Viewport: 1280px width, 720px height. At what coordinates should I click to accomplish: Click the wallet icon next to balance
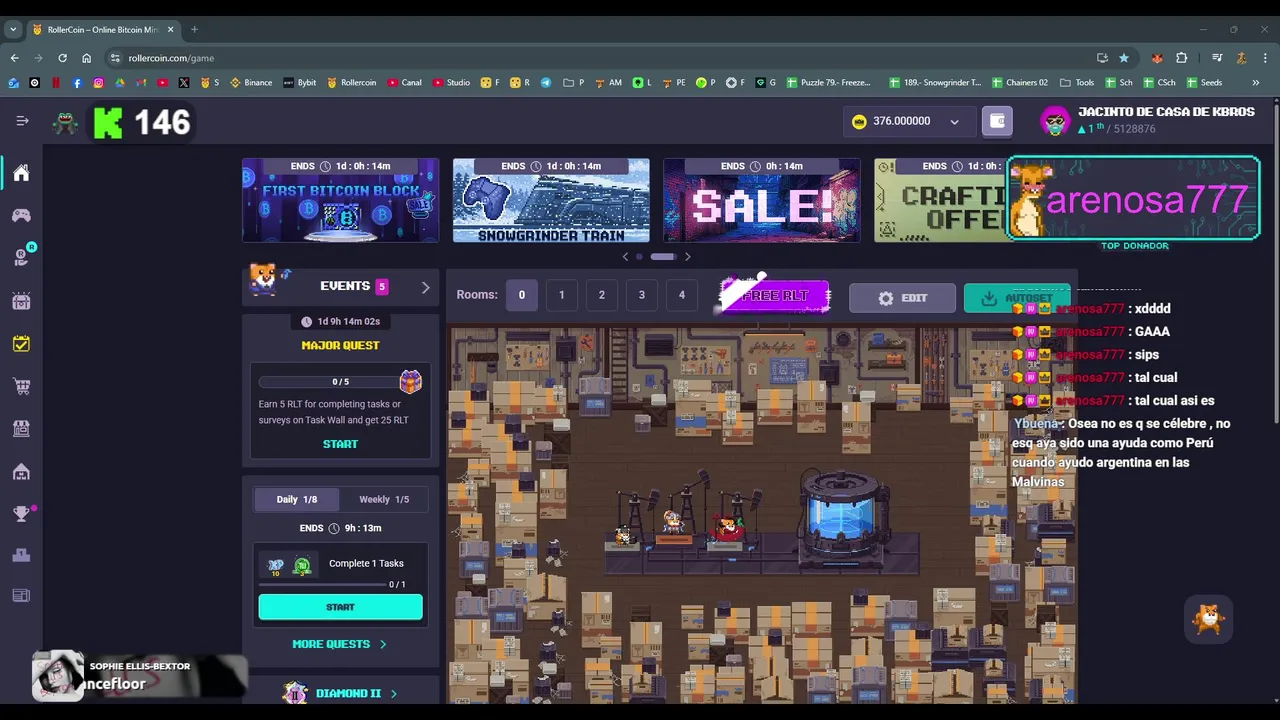(x=997, y=121)
